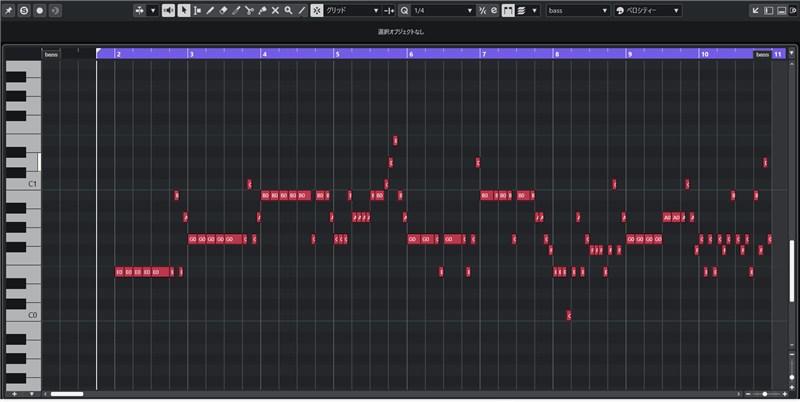Open the controller lane dropdown at bottom left
The image size is (800, 402).
(x=32, y=394)
